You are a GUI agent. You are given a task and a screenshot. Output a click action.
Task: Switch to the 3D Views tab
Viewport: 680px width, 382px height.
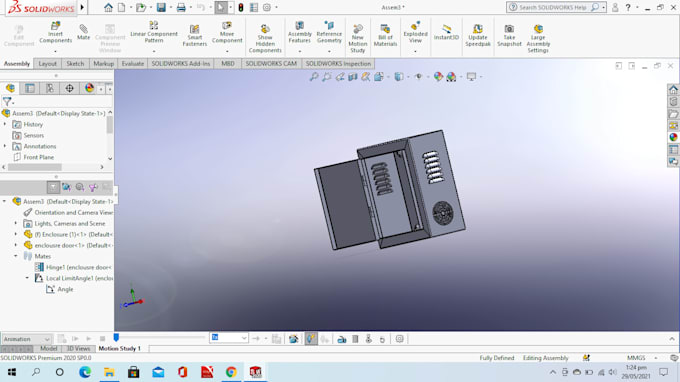point(78,349)
